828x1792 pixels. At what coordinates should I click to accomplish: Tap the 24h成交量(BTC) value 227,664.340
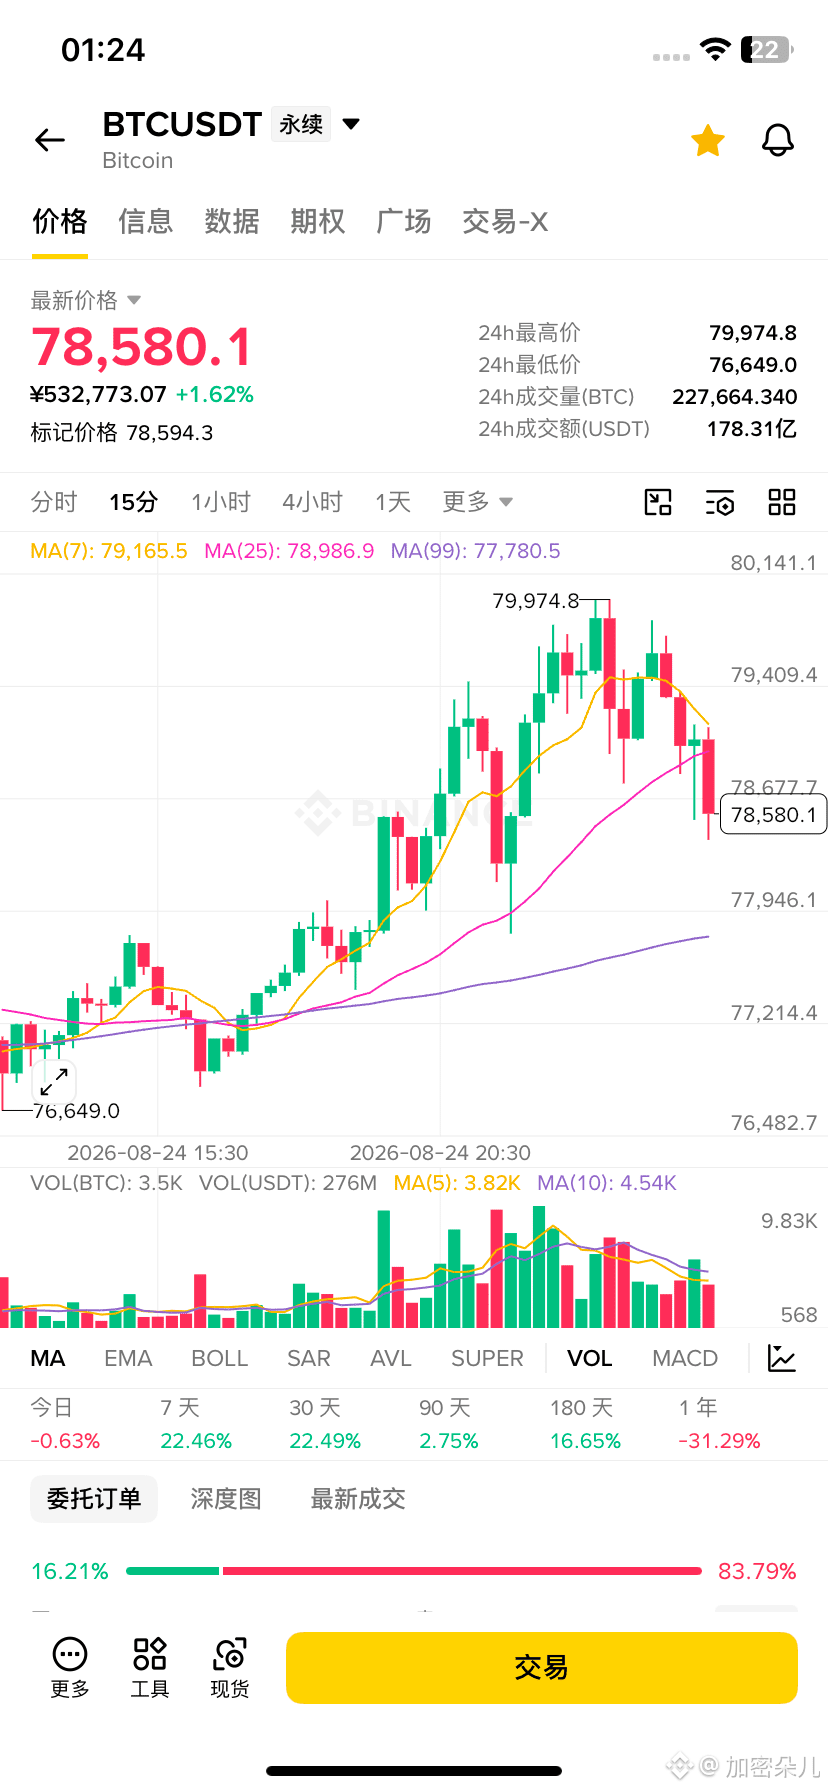coord(735,397)
